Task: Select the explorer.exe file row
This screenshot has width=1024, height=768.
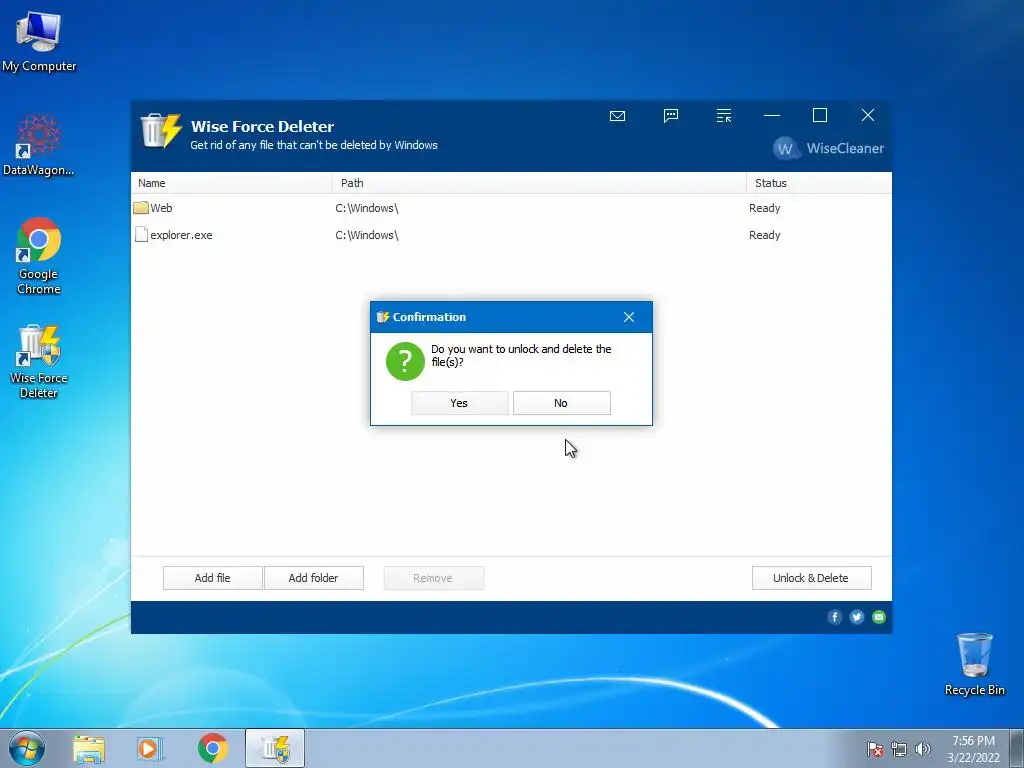Action: (x=511, y=235)
